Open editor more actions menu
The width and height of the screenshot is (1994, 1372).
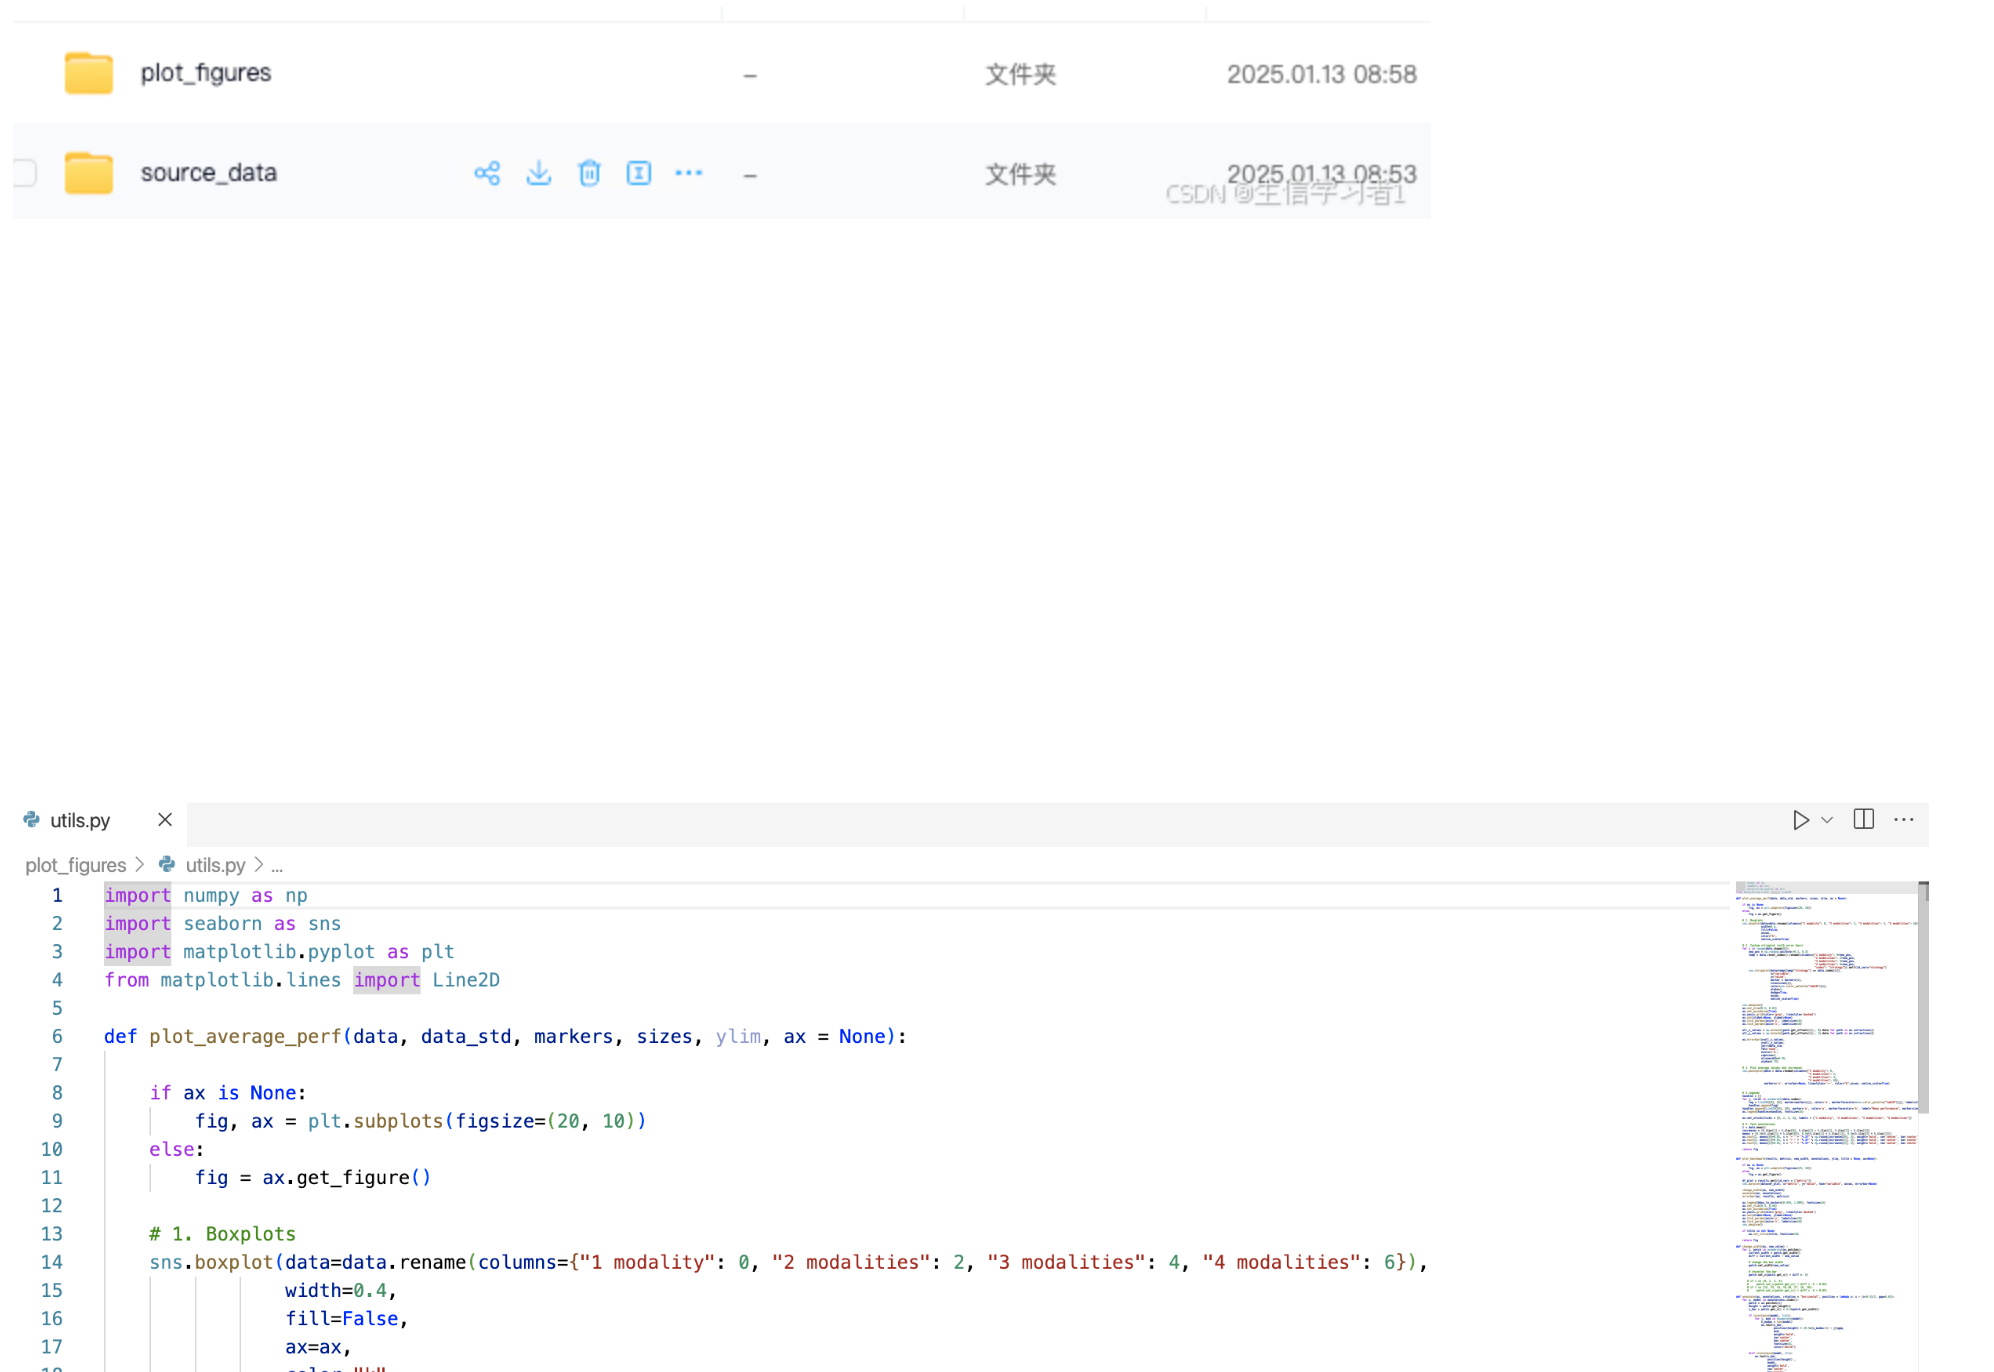tap(1904, 819)
